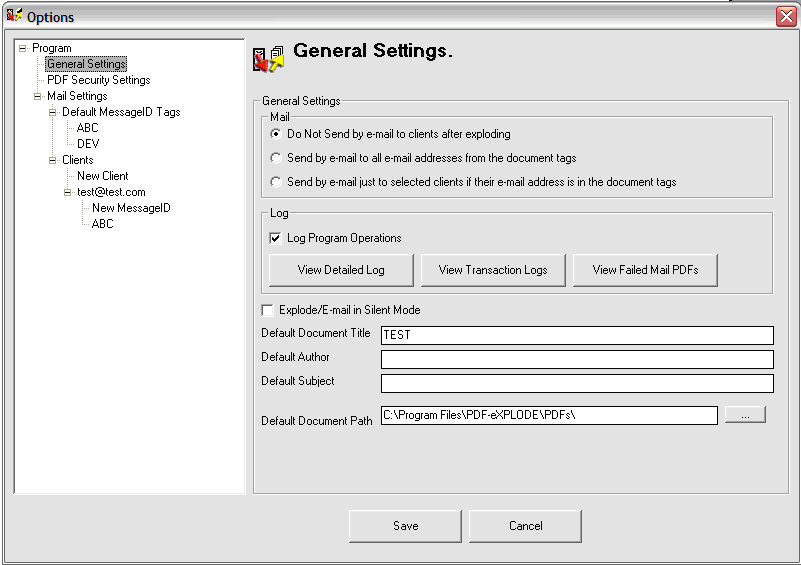Select New Client in the tree
The image size is (801, 565).
pos(102,176)
